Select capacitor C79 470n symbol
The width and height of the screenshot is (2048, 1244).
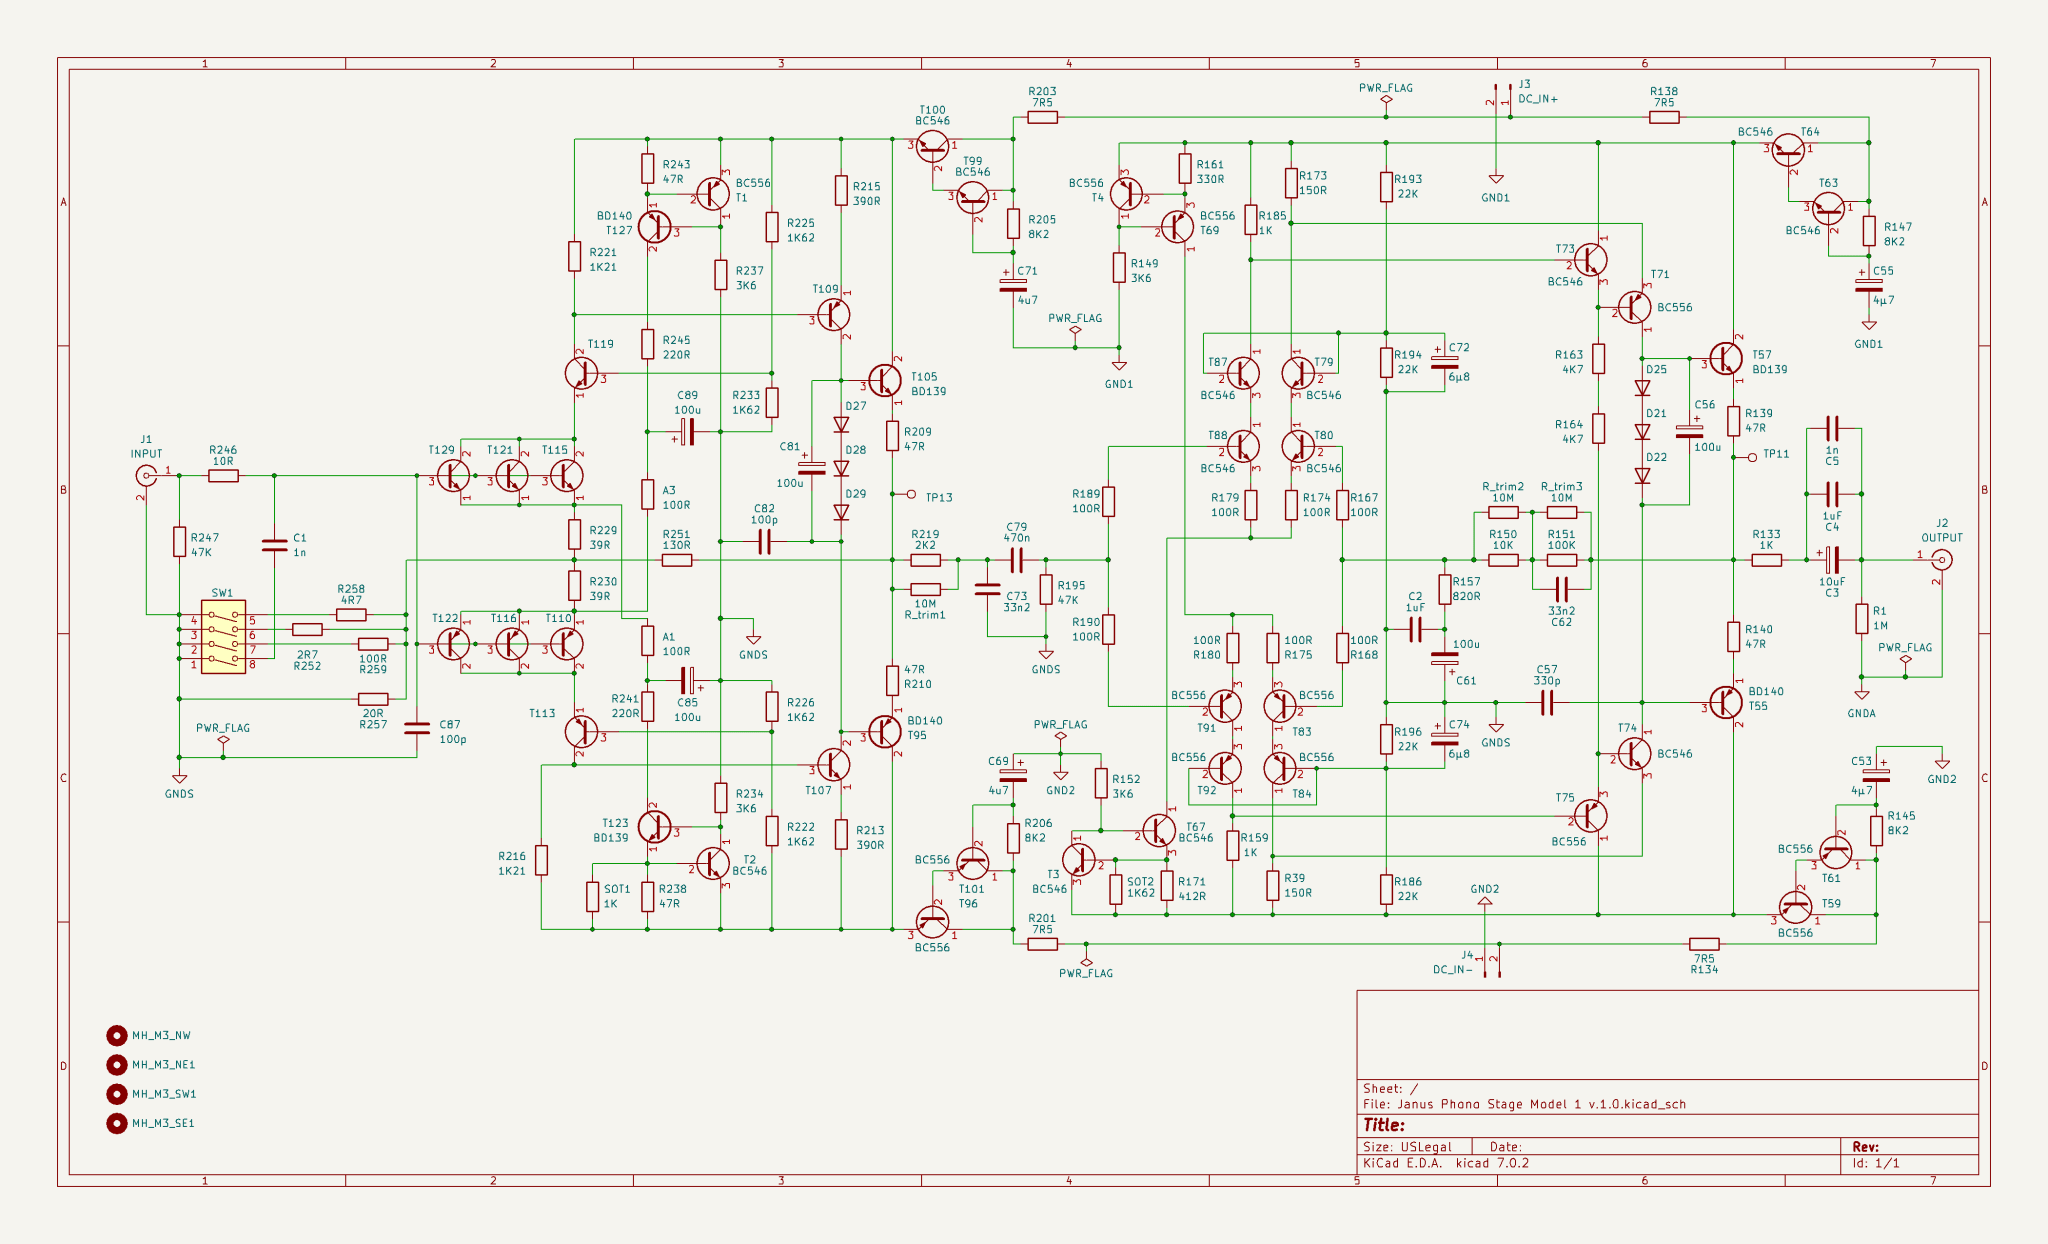(1017, 560)
